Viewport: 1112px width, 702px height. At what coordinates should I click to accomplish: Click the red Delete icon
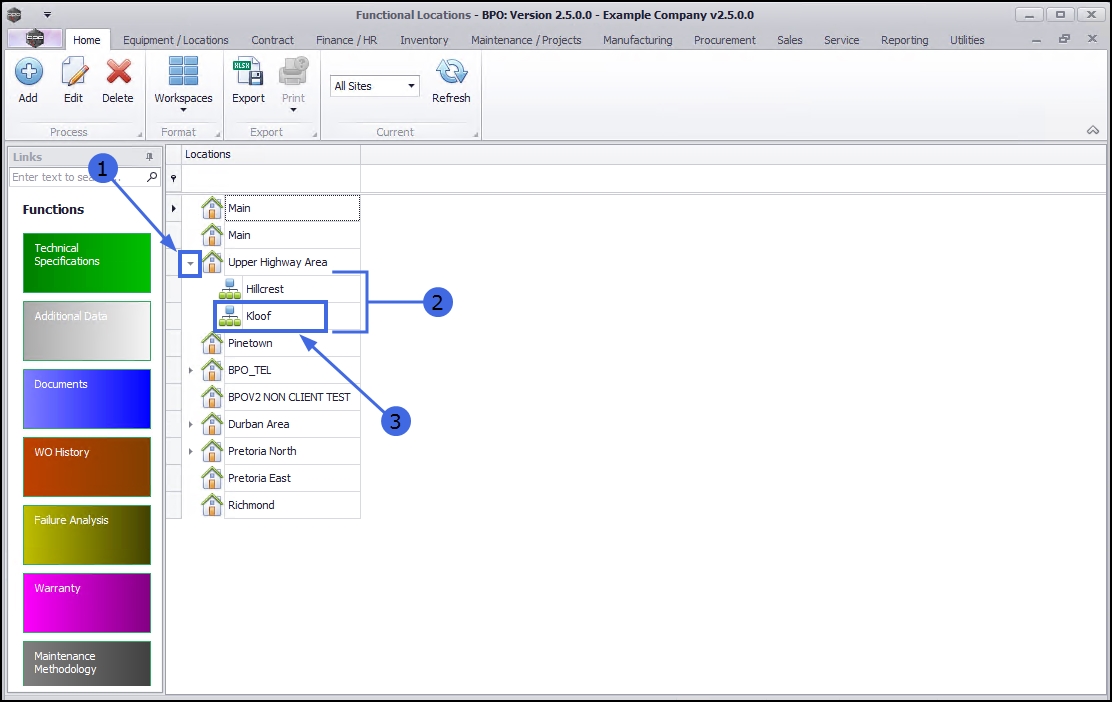point(118,72)
